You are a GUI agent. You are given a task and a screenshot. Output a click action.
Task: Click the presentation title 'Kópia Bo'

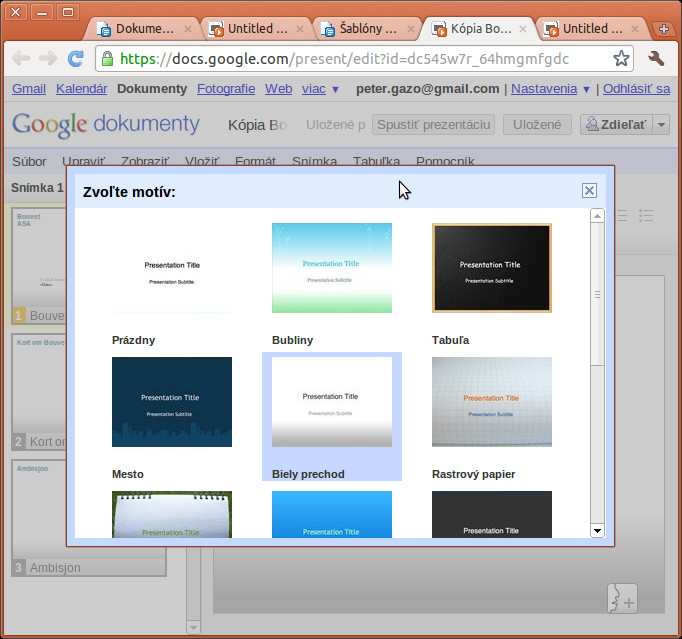tap(257, 125)
